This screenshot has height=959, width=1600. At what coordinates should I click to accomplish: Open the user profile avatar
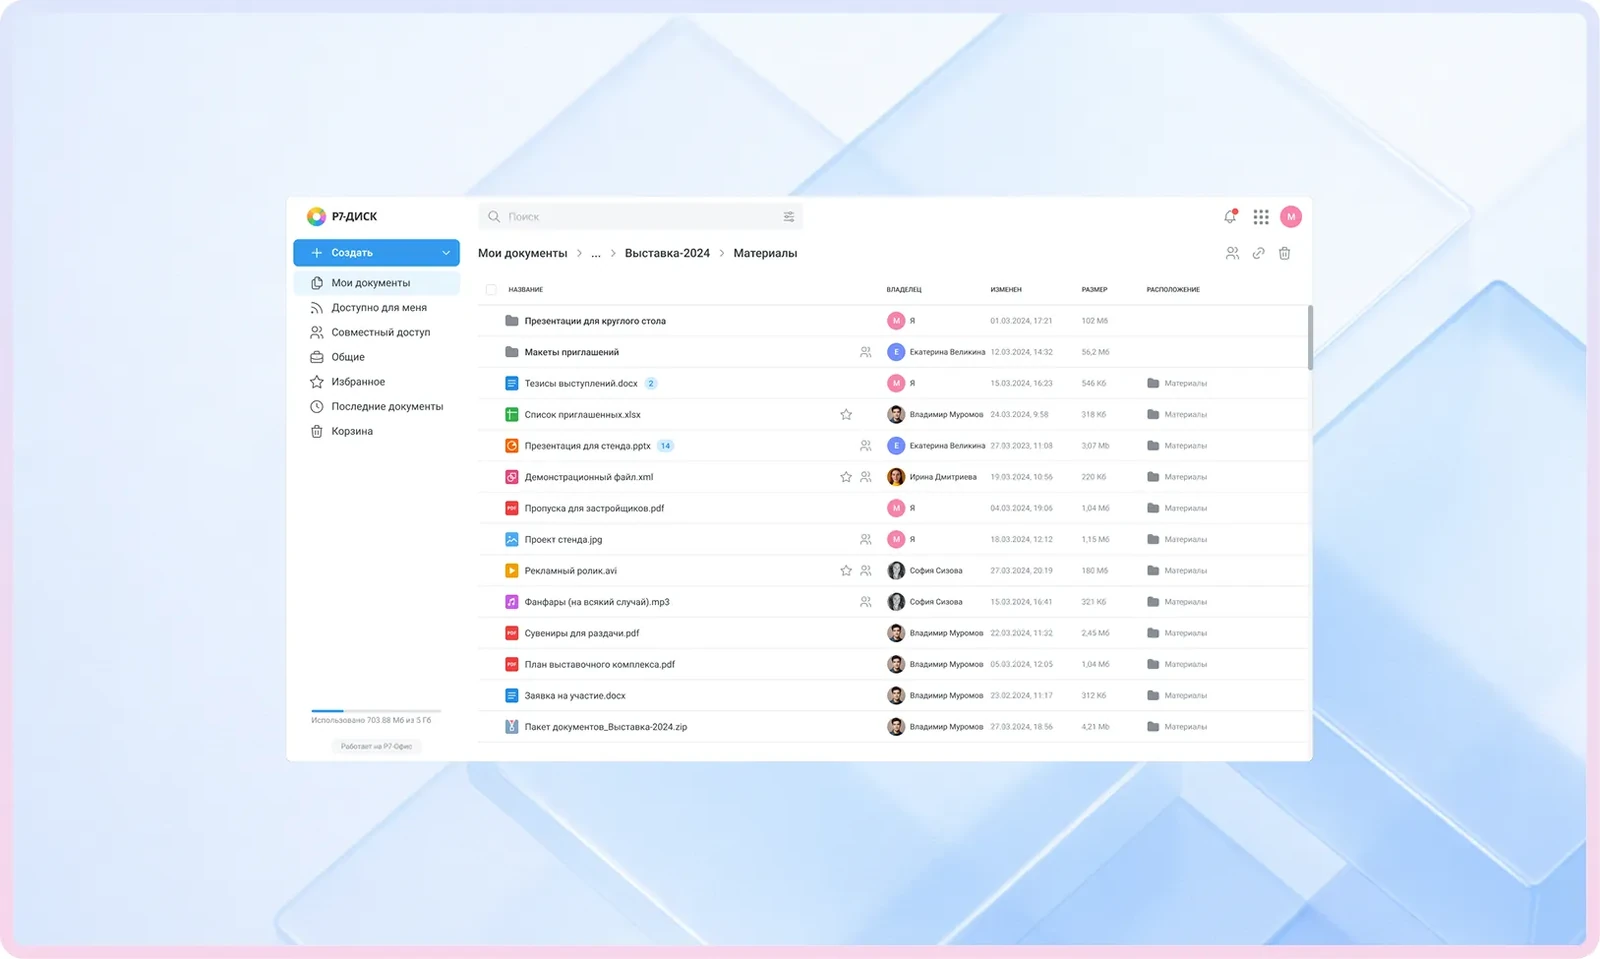pos(1291,216)
